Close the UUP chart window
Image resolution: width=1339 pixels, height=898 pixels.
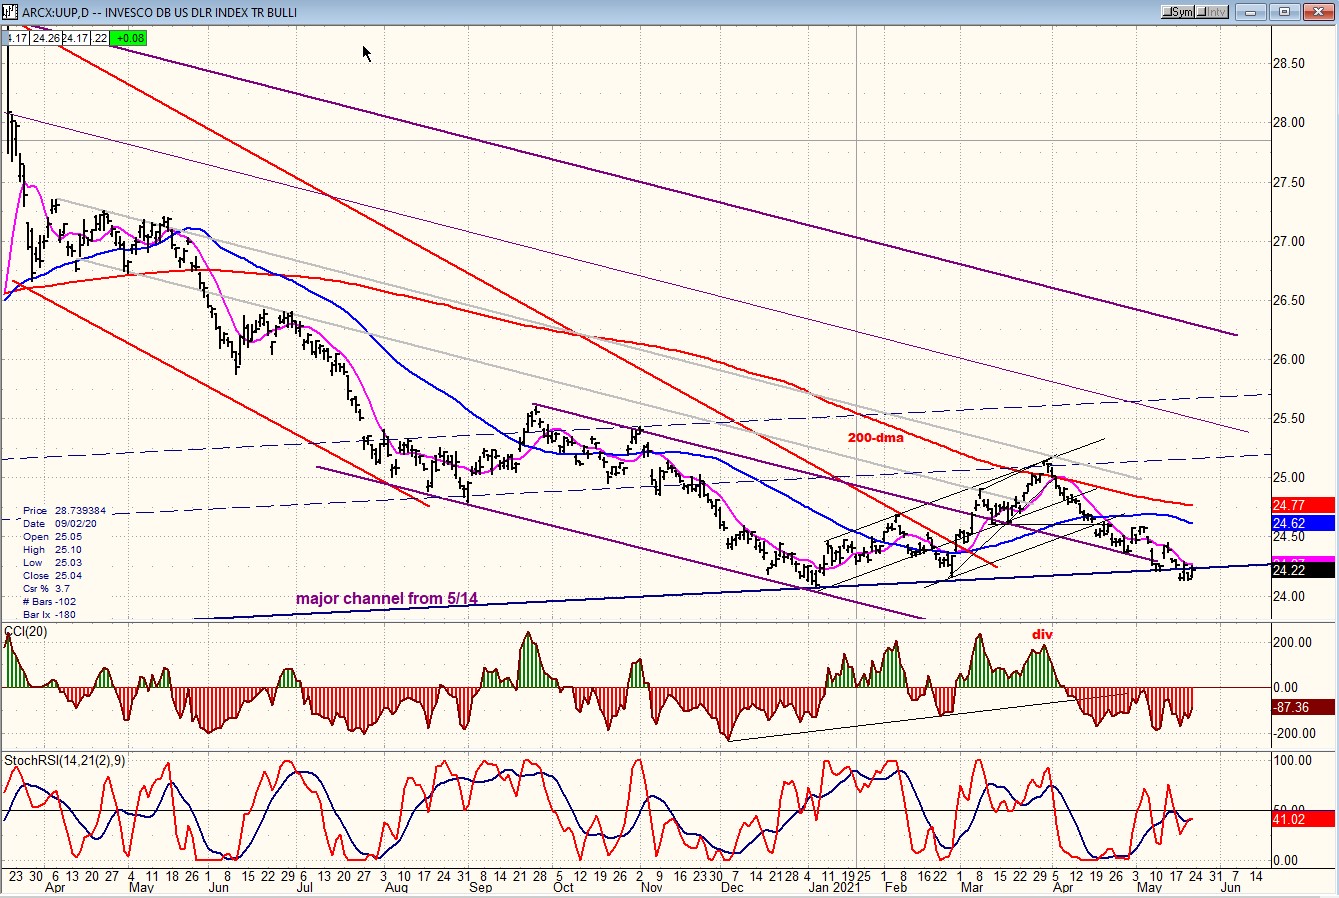pos(1318,12)
